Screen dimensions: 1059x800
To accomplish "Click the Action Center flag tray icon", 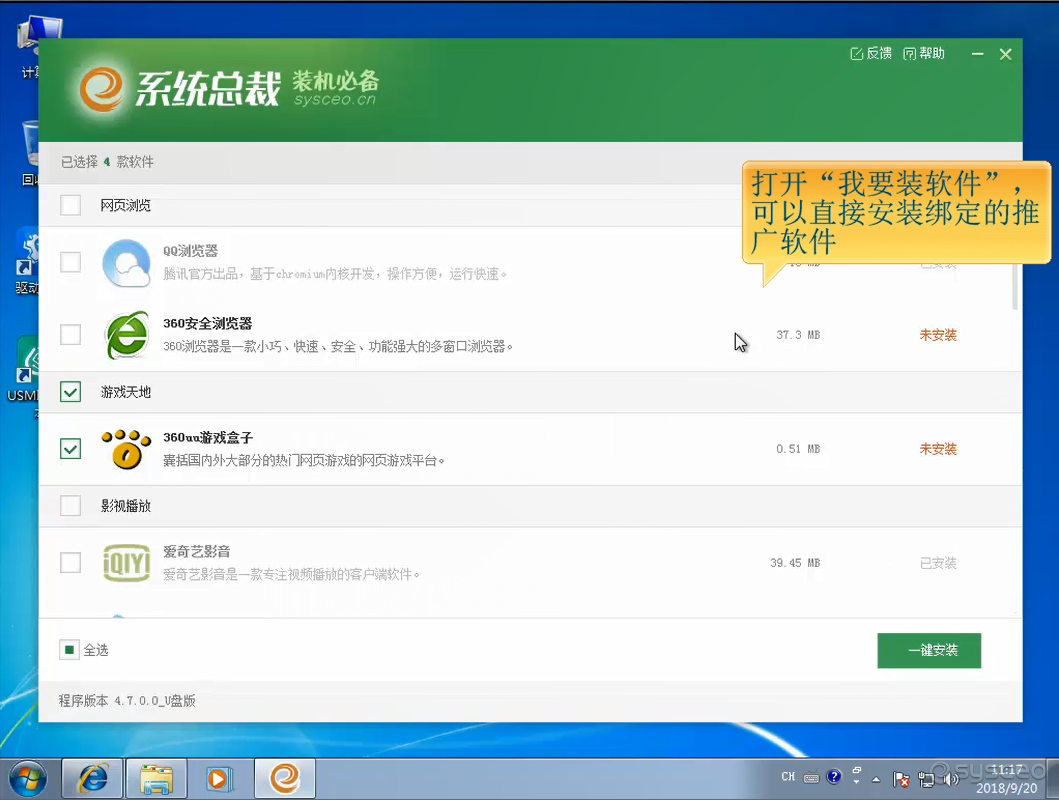I will tap(901, 780).
